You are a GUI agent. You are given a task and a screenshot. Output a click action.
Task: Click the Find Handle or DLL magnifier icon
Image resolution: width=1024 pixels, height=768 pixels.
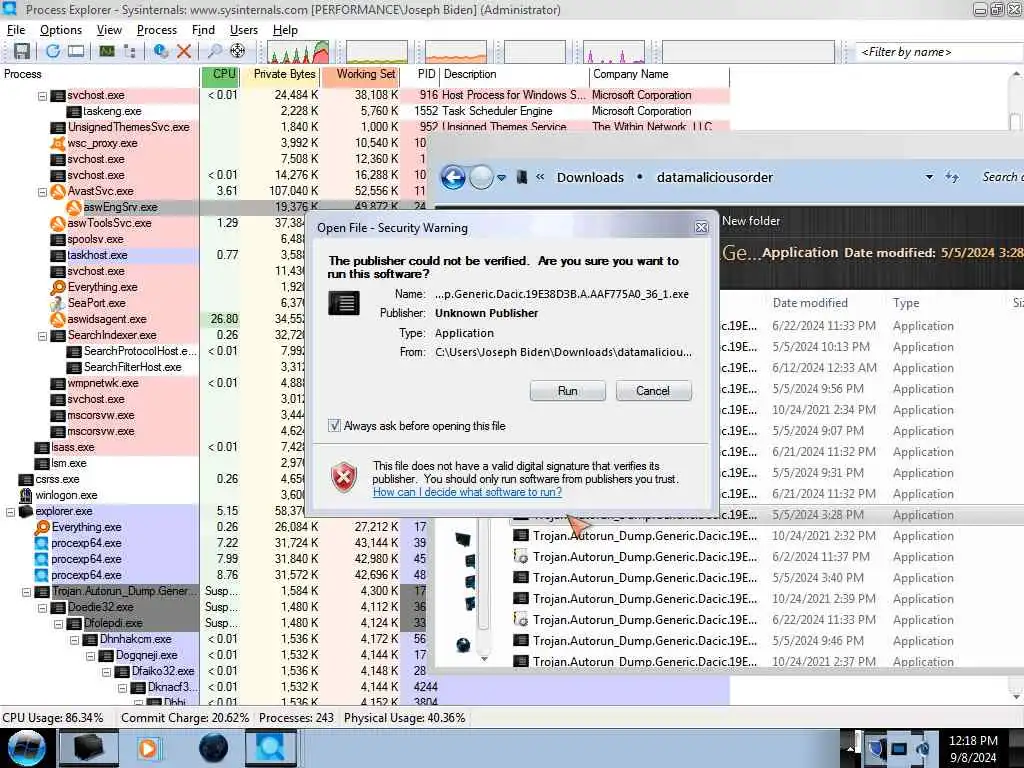214,51
